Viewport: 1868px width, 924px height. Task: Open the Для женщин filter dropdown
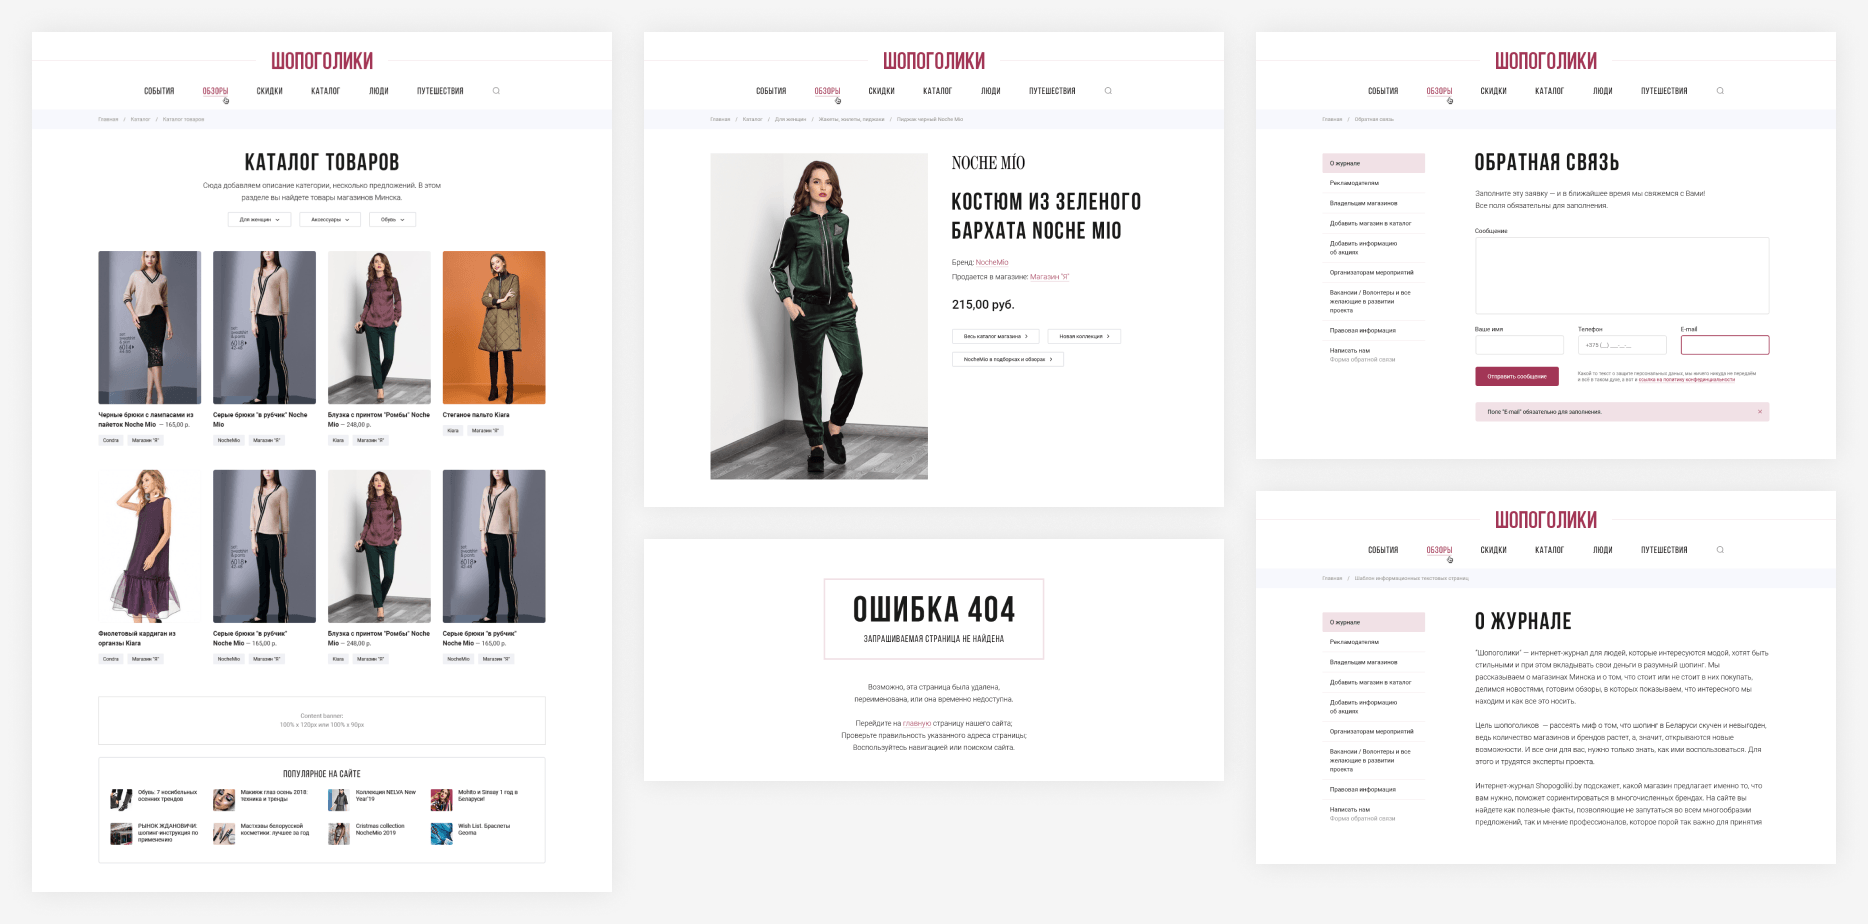(x=260, y=219)
